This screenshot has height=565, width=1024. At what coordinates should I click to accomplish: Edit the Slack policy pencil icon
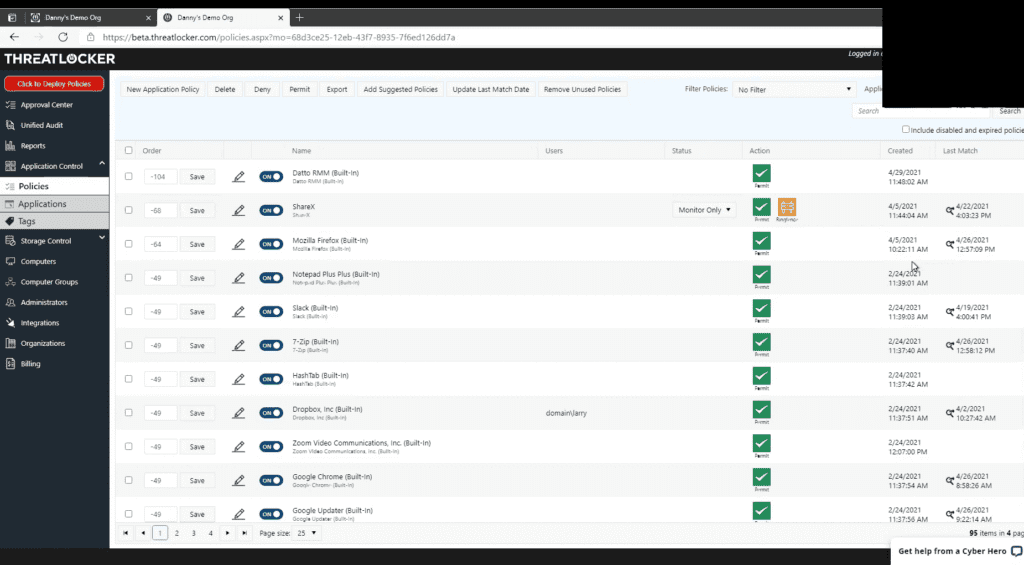point(238,312)
